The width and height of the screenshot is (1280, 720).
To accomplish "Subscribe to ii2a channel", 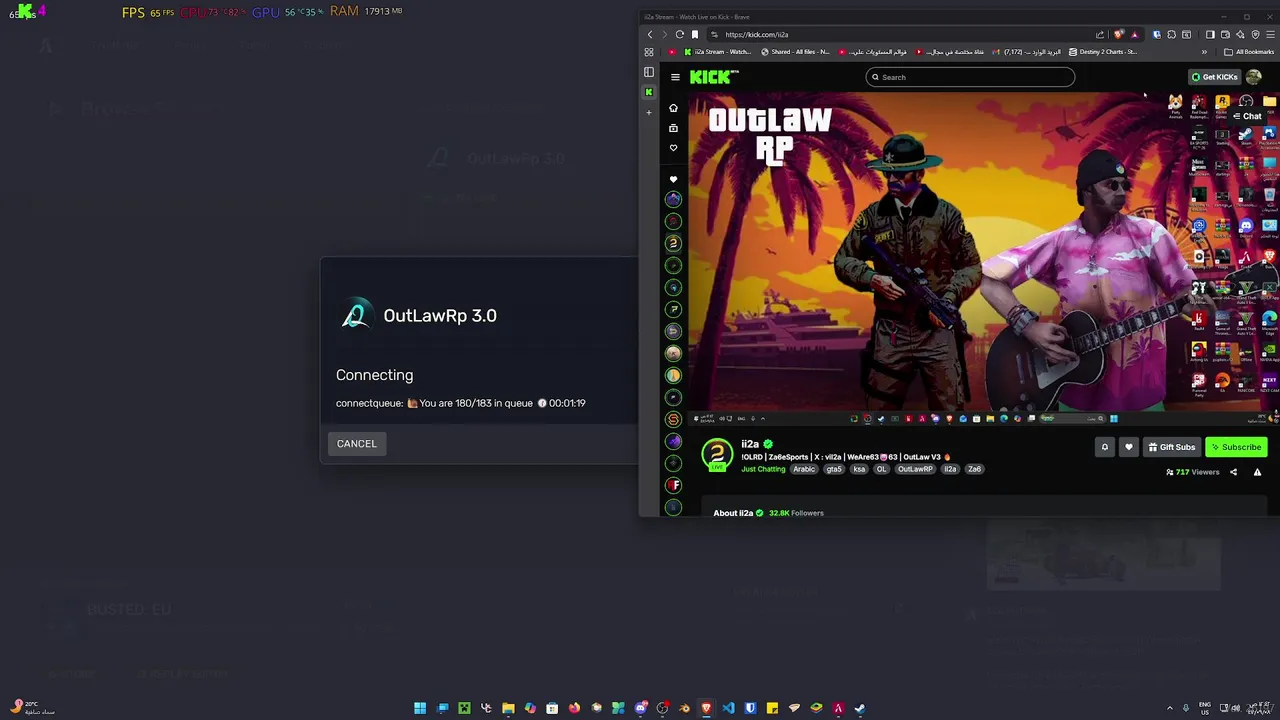I will 1236,447.
